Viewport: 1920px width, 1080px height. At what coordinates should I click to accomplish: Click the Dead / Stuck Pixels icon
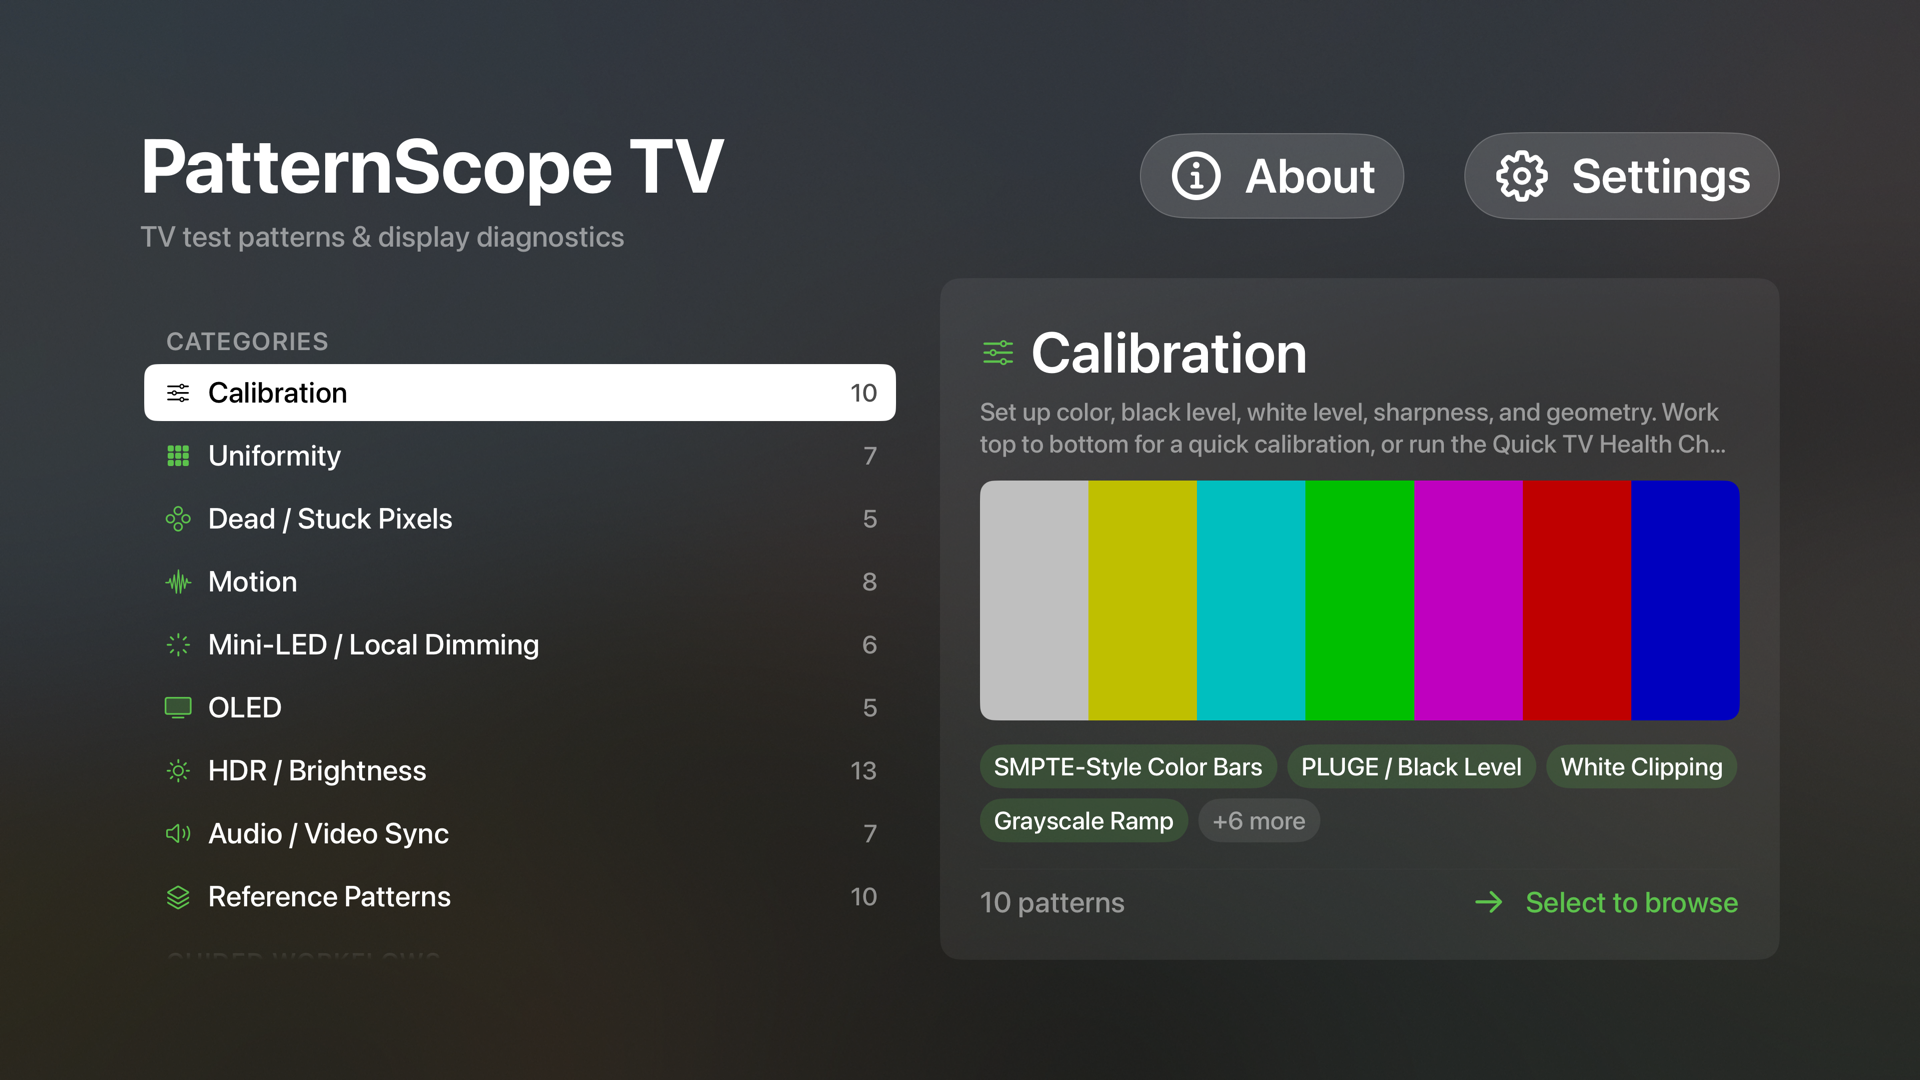(x=178, y=519)
